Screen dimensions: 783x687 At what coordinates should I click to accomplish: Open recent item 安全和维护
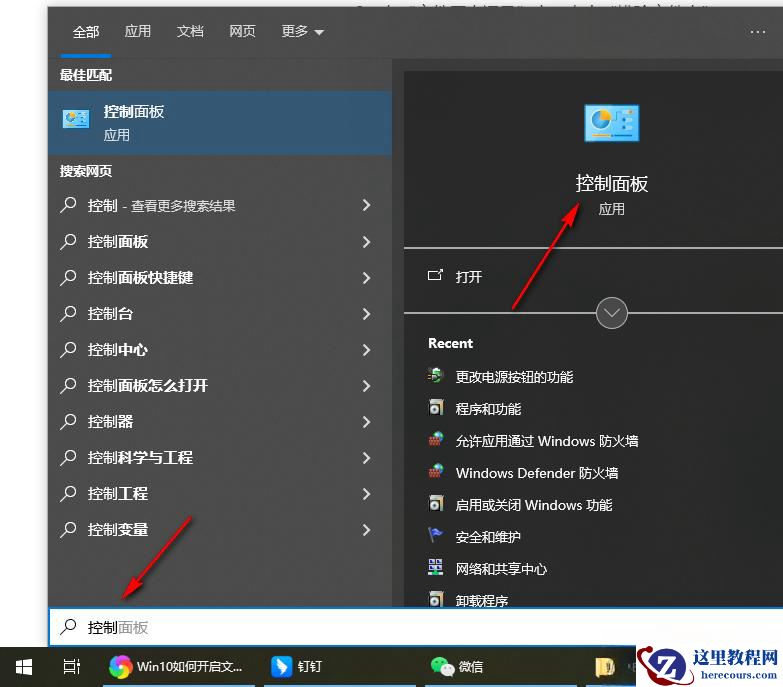pyautogui.click(x=488, y=537)
